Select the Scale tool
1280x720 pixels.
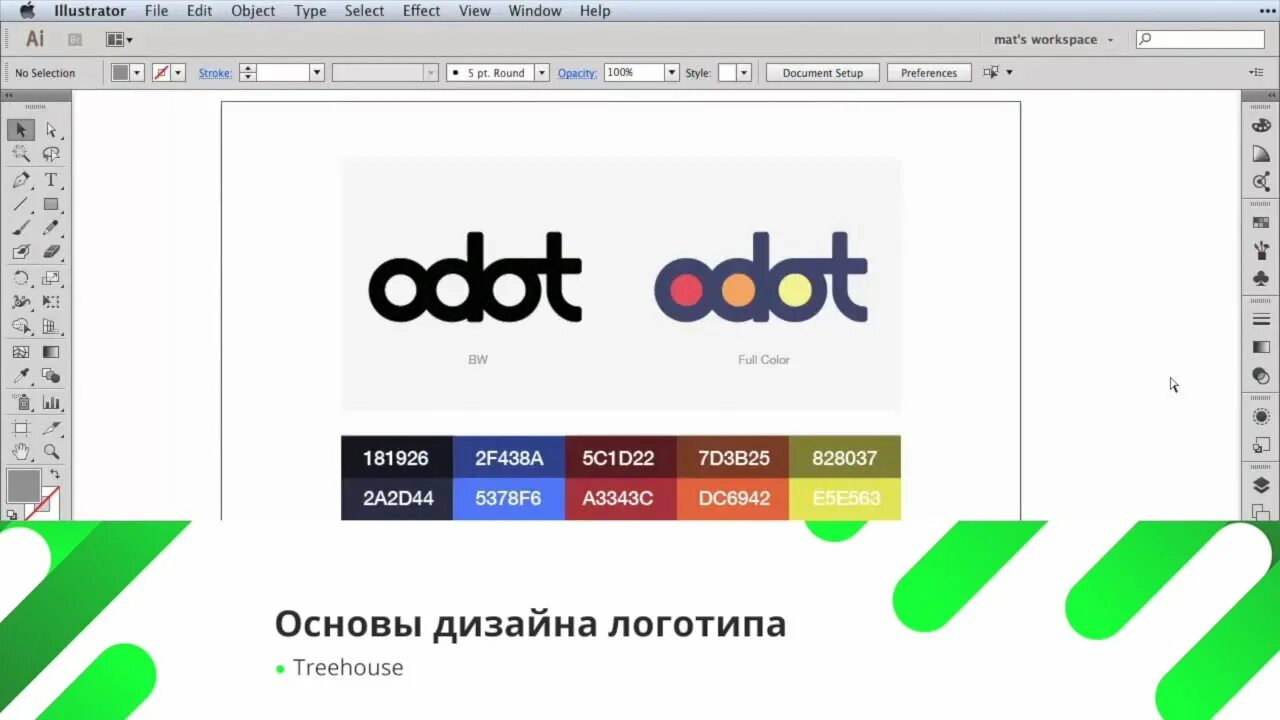point(51,278)
